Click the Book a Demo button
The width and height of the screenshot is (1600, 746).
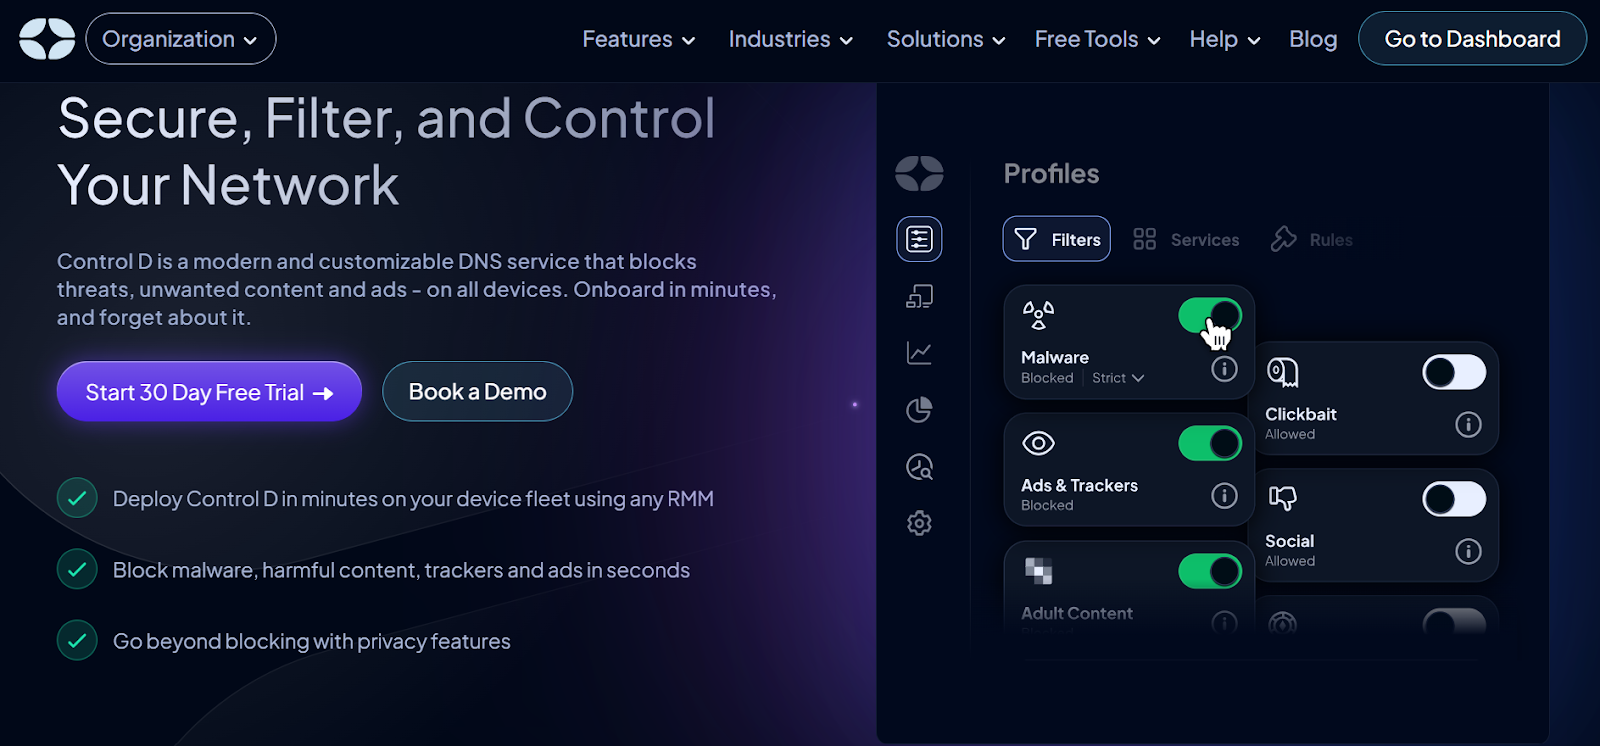[x=477, y=392]
